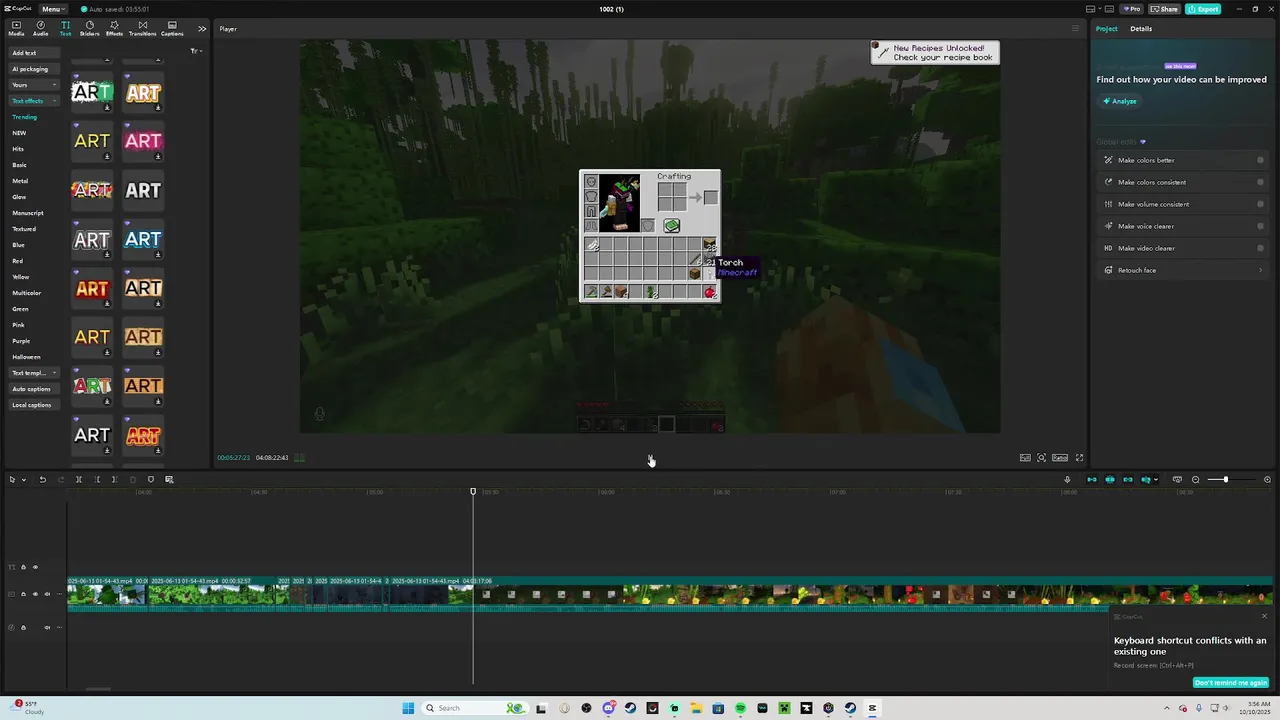Click the player fullscreen icon
1280x720 pixels.
(x=1079, y=458)
